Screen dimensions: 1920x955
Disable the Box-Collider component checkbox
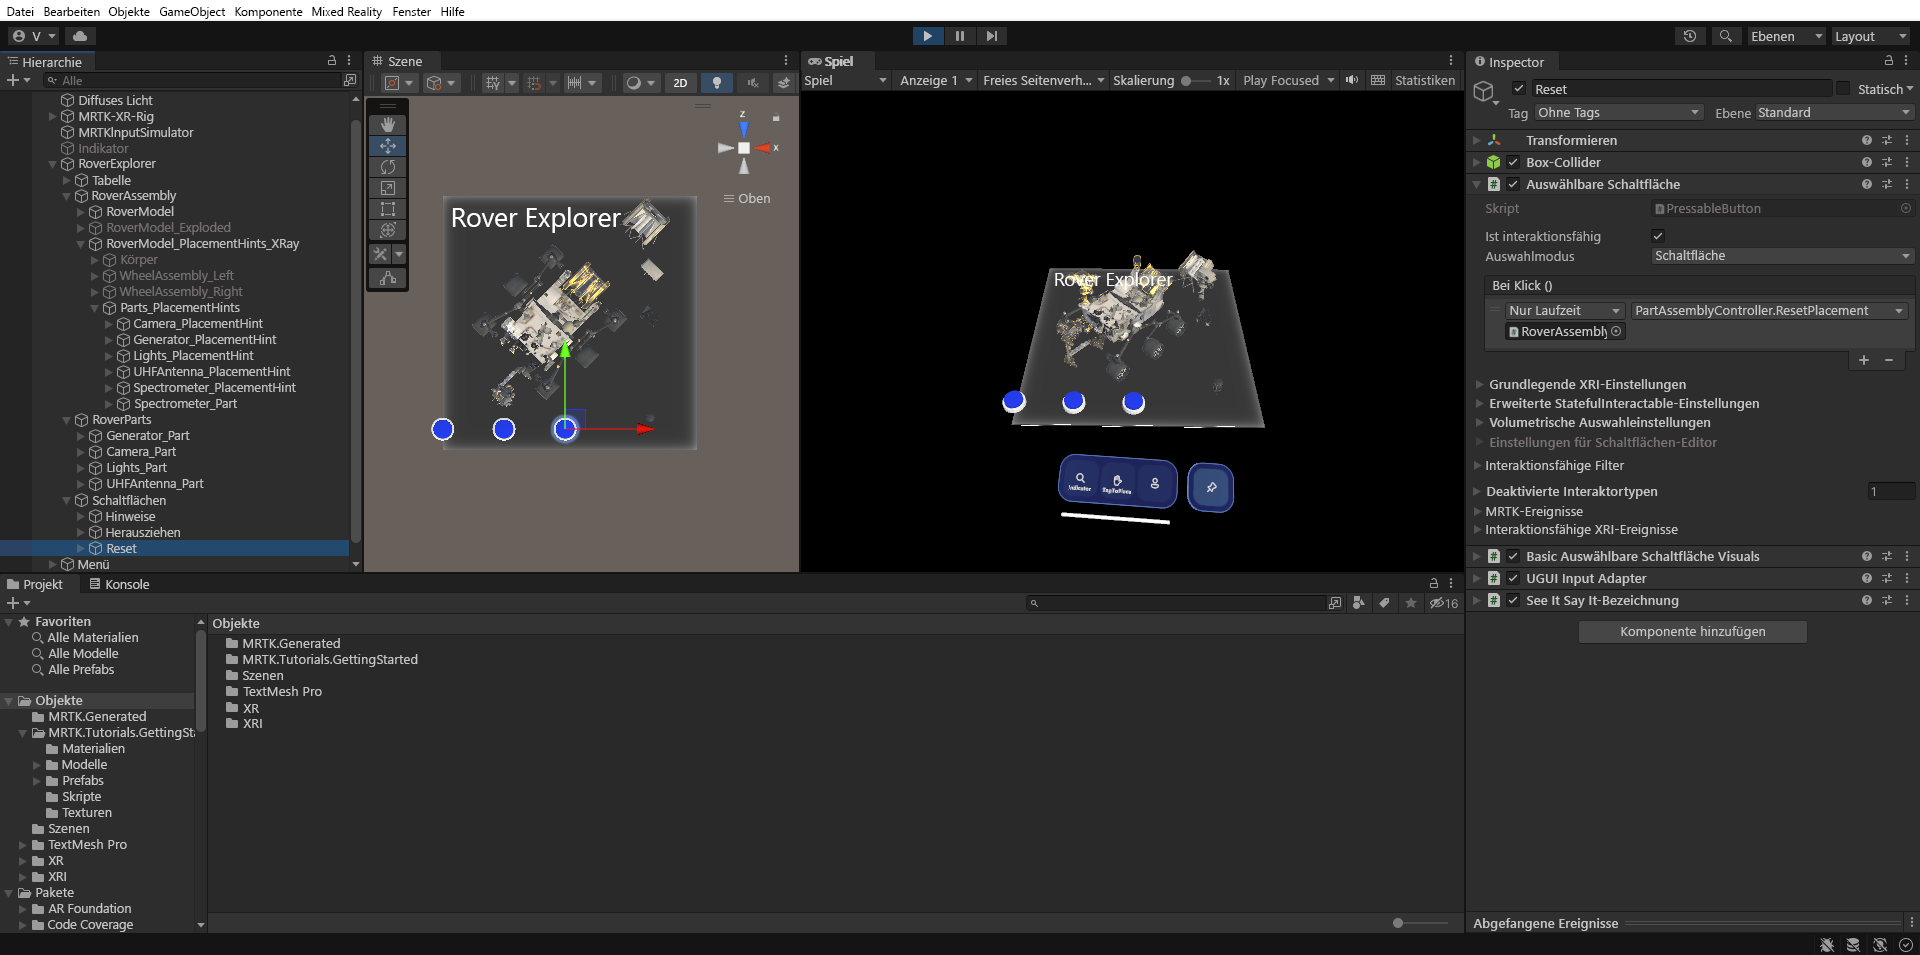click(1514, 162)
